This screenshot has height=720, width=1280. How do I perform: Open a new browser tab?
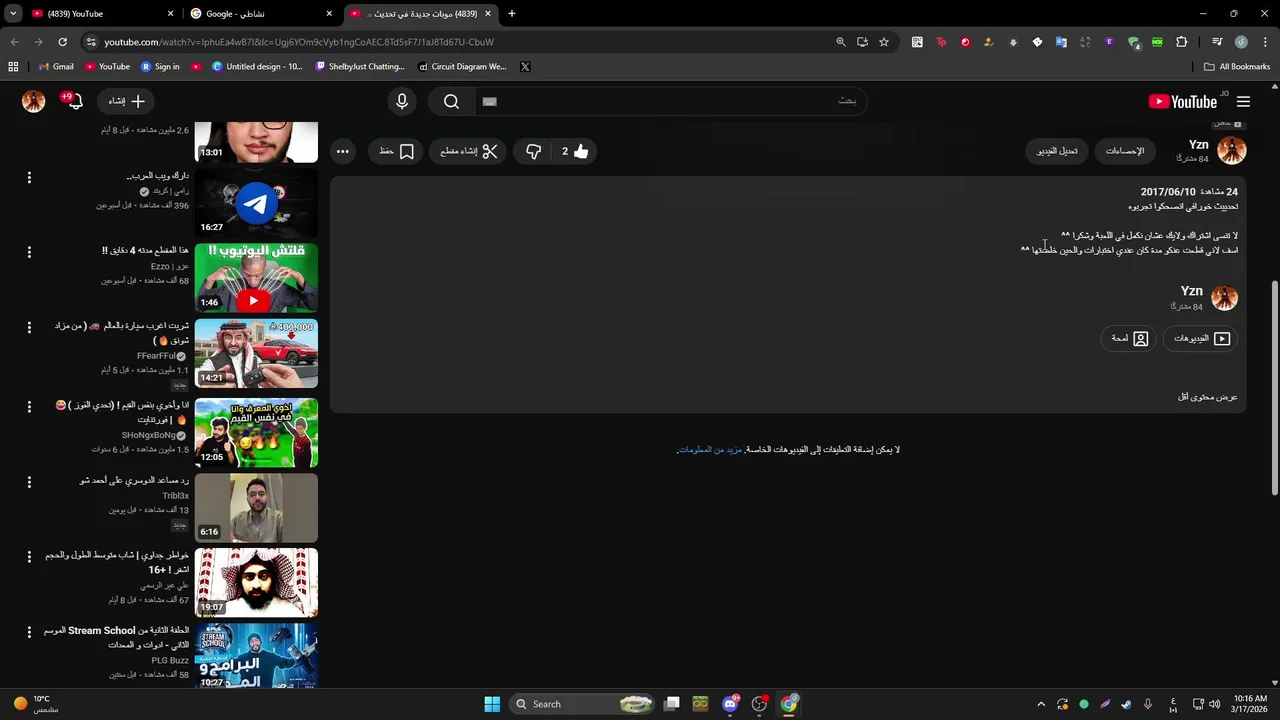click(511, 14)
